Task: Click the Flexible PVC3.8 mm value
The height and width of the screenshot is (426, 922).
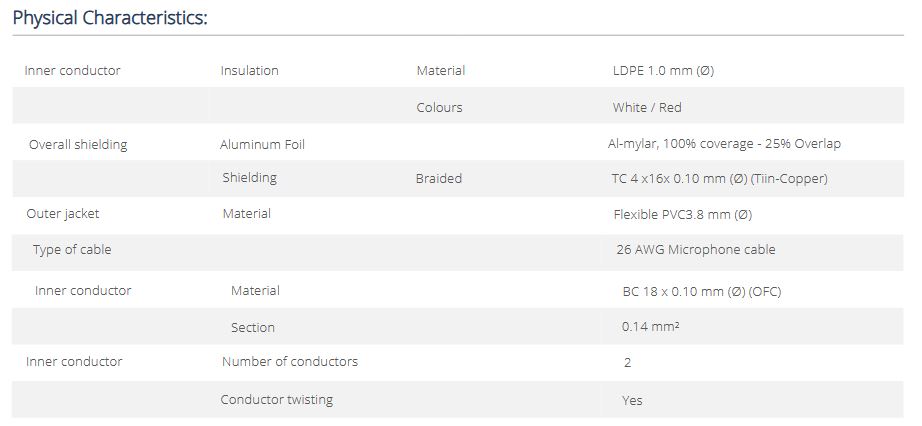Action: [x=682, y=214]
